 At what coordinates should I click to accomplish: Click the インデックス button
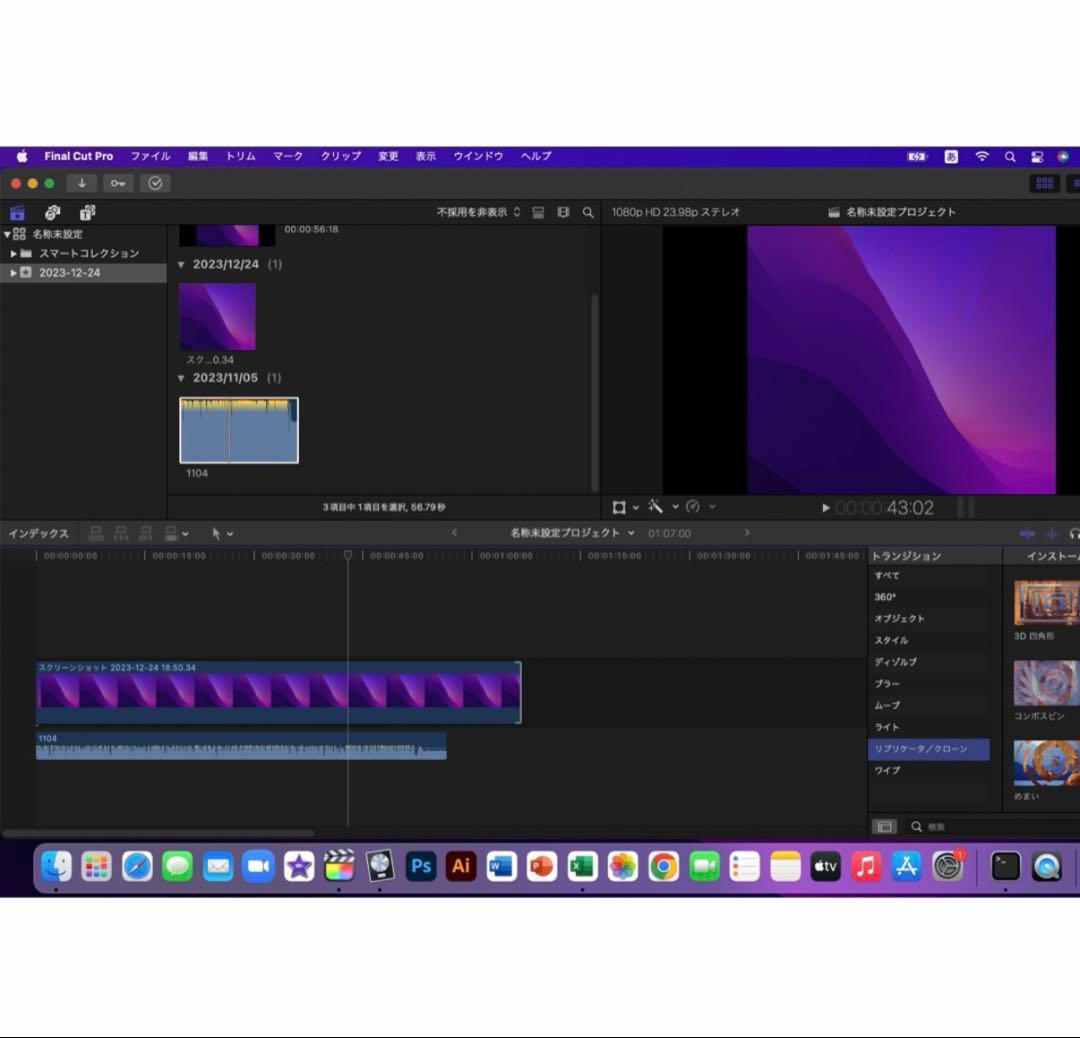39,533
